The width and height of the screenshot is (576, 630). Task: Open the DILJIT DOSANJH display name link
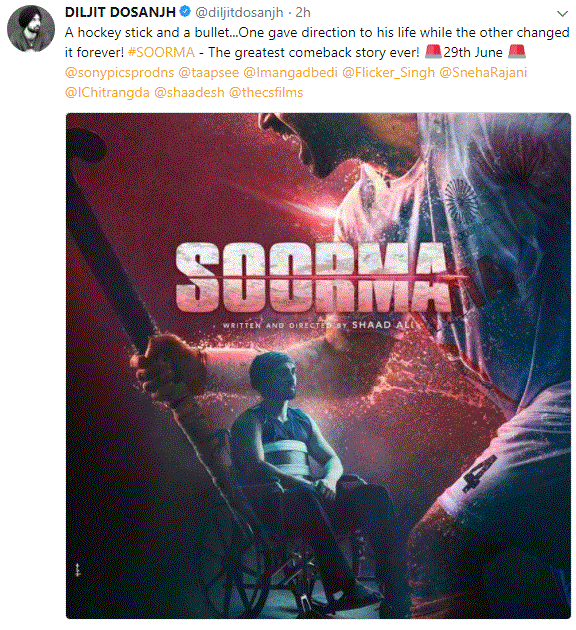point(120,12)
